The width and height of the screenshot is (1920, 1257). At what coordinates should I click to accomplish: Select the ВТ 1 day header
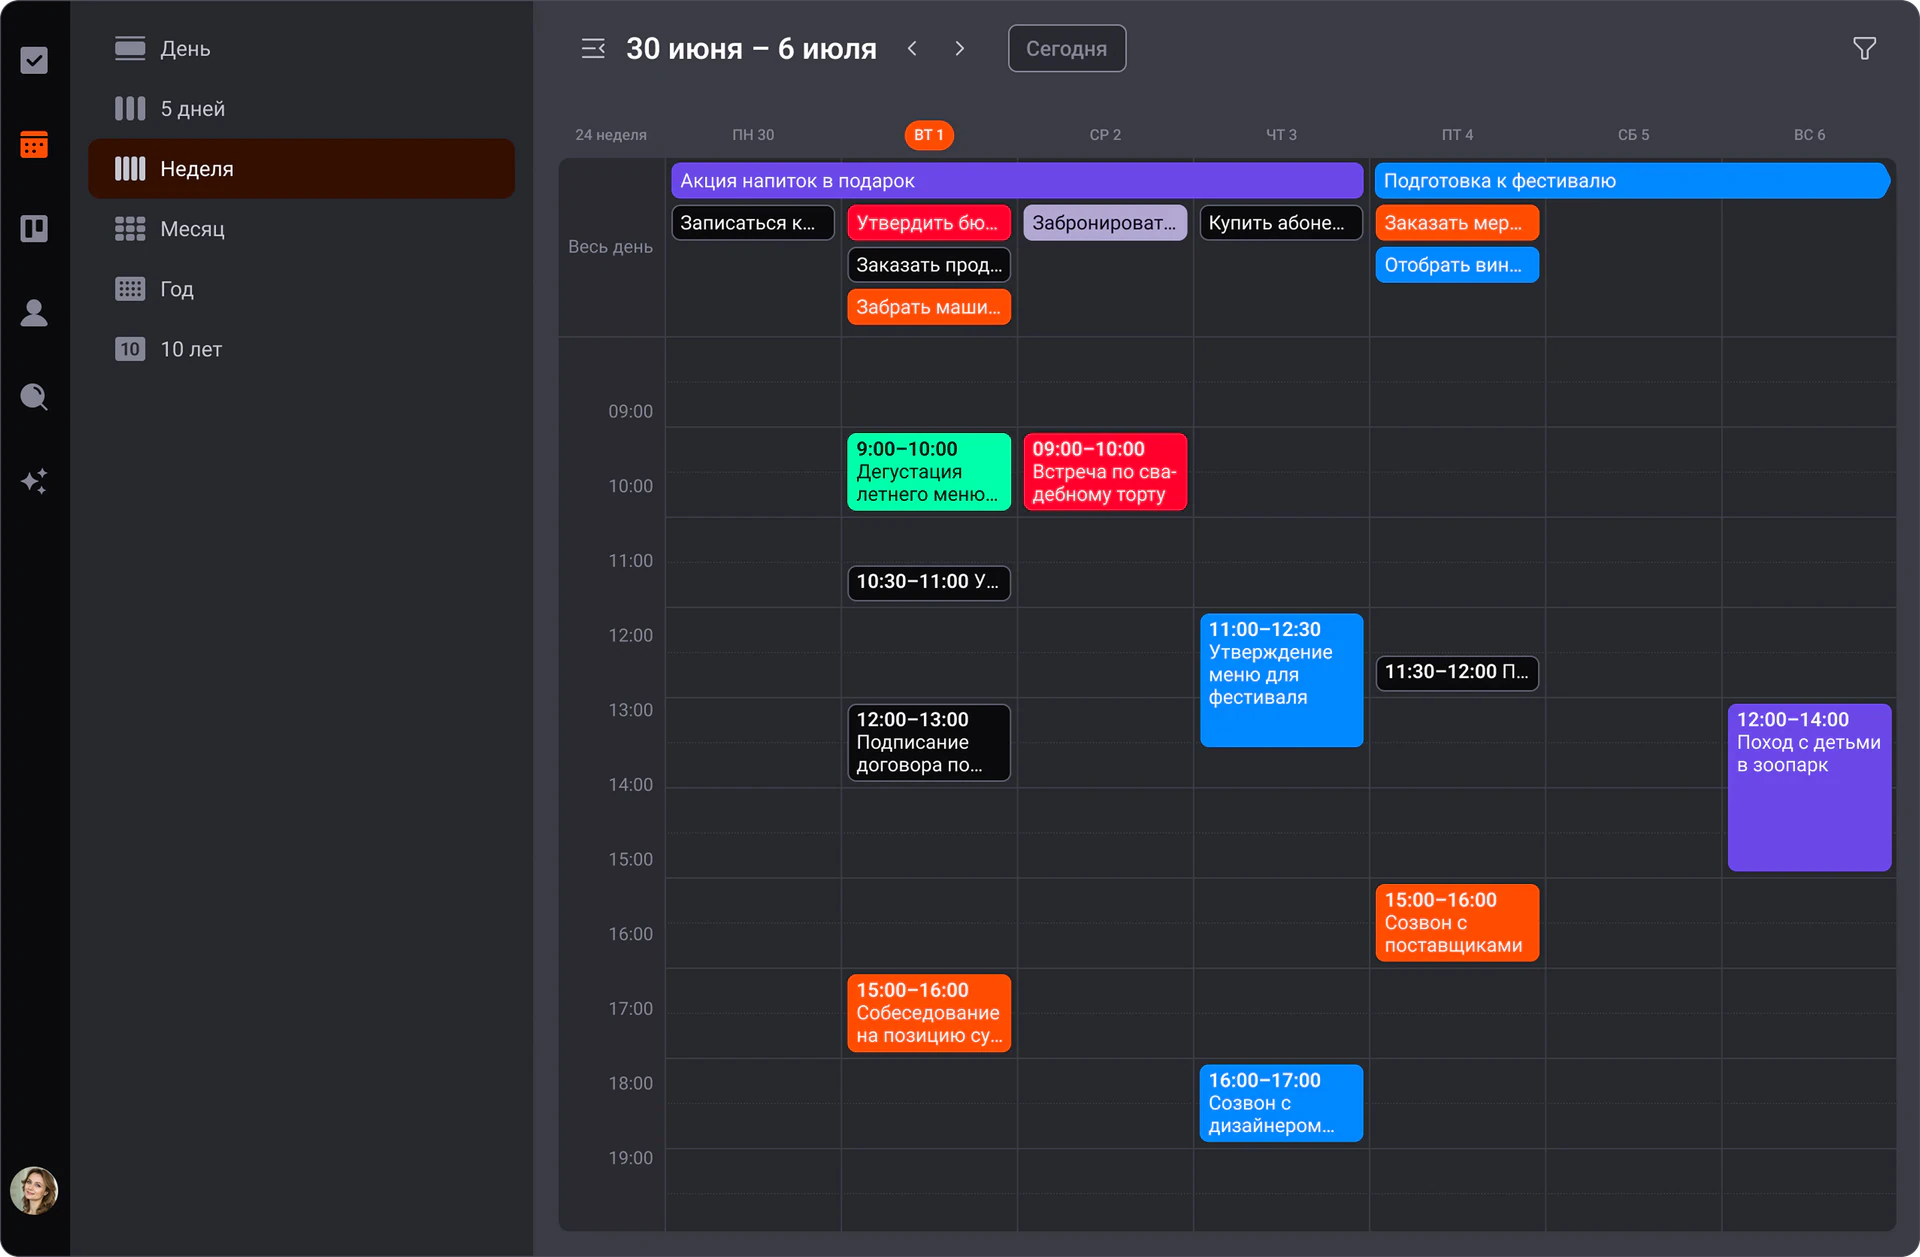pyautogui.click(x=929, y=135)
